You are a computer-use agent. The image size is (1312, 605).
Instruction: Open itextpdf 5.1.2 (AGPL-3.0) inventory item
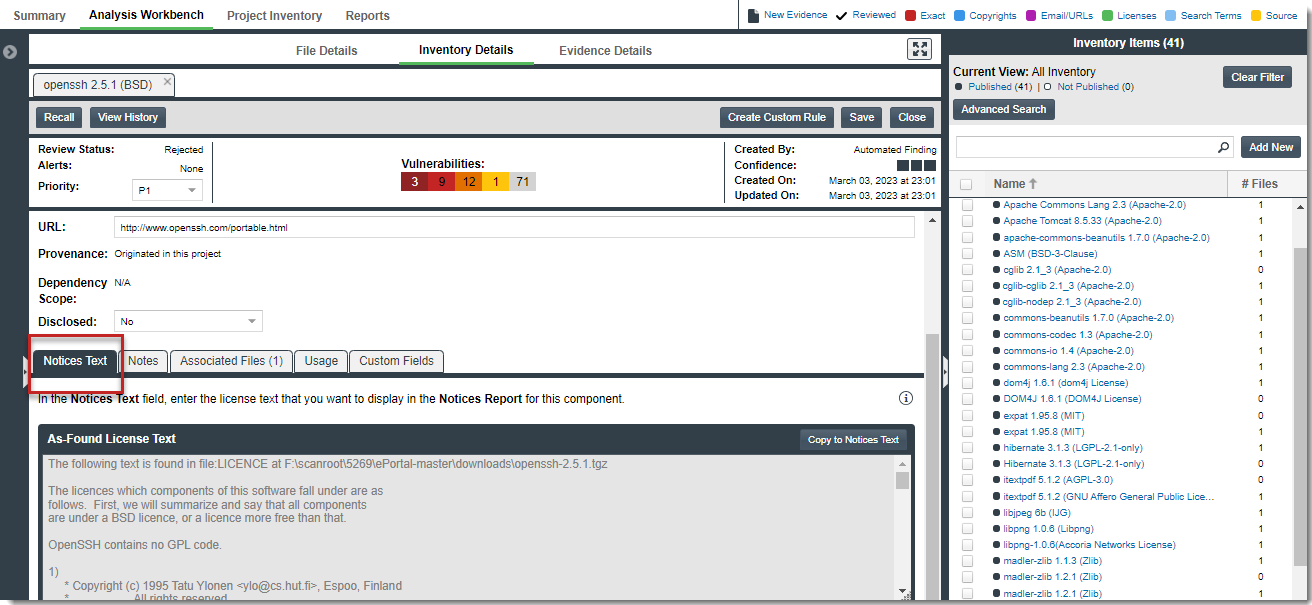click(x=1059, y=480)
